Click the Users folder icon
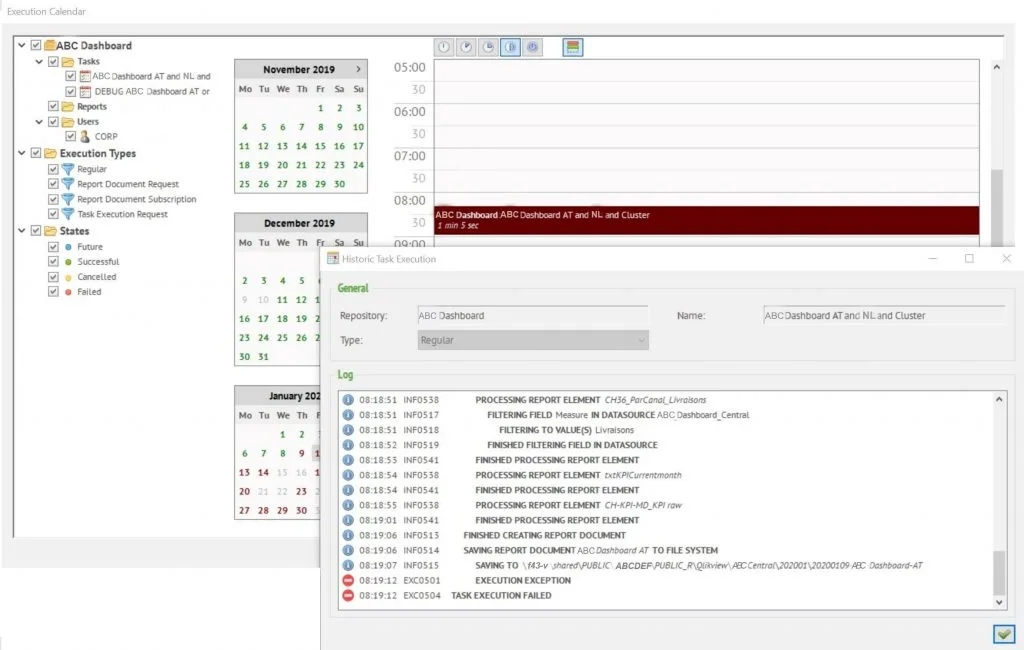The width and height of the screenshot is (1024, 650). point(68,122)
